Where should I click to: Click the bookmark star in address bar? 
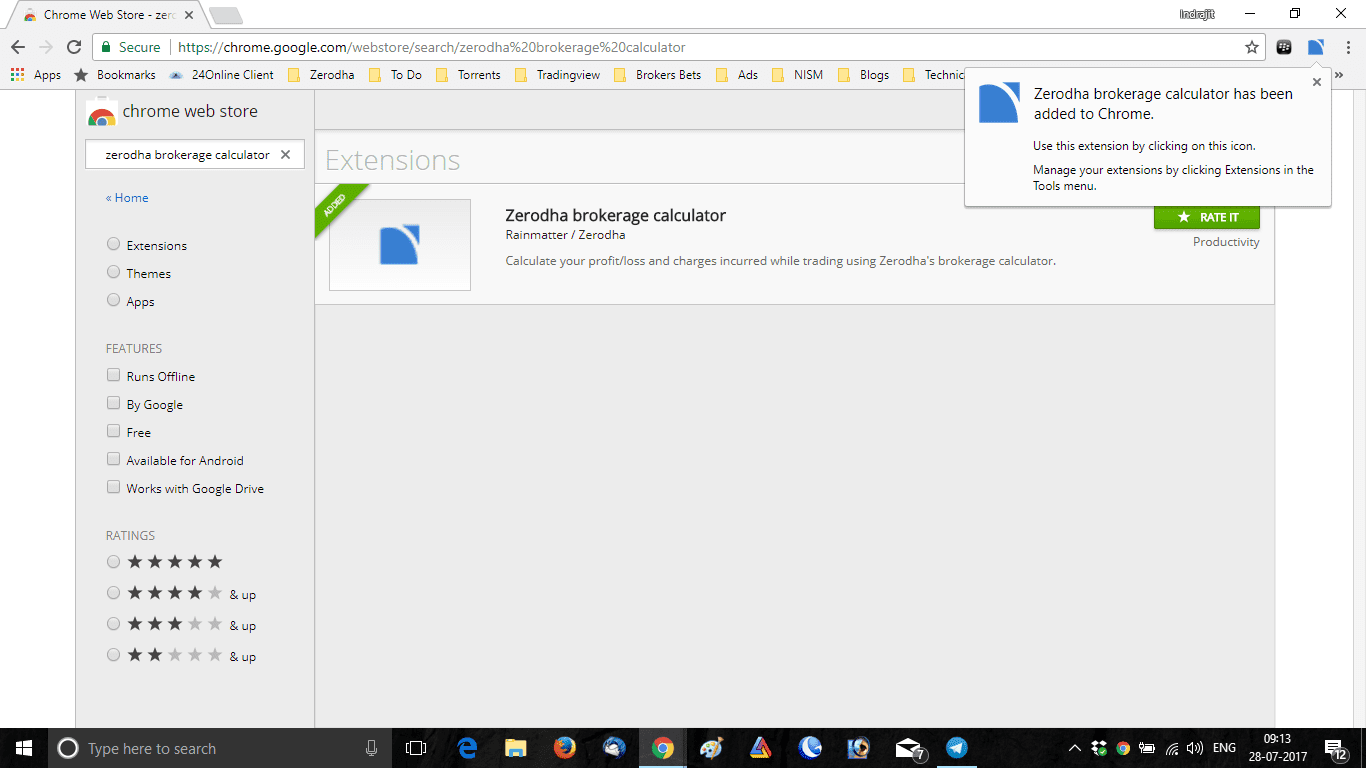[1251, 47]
